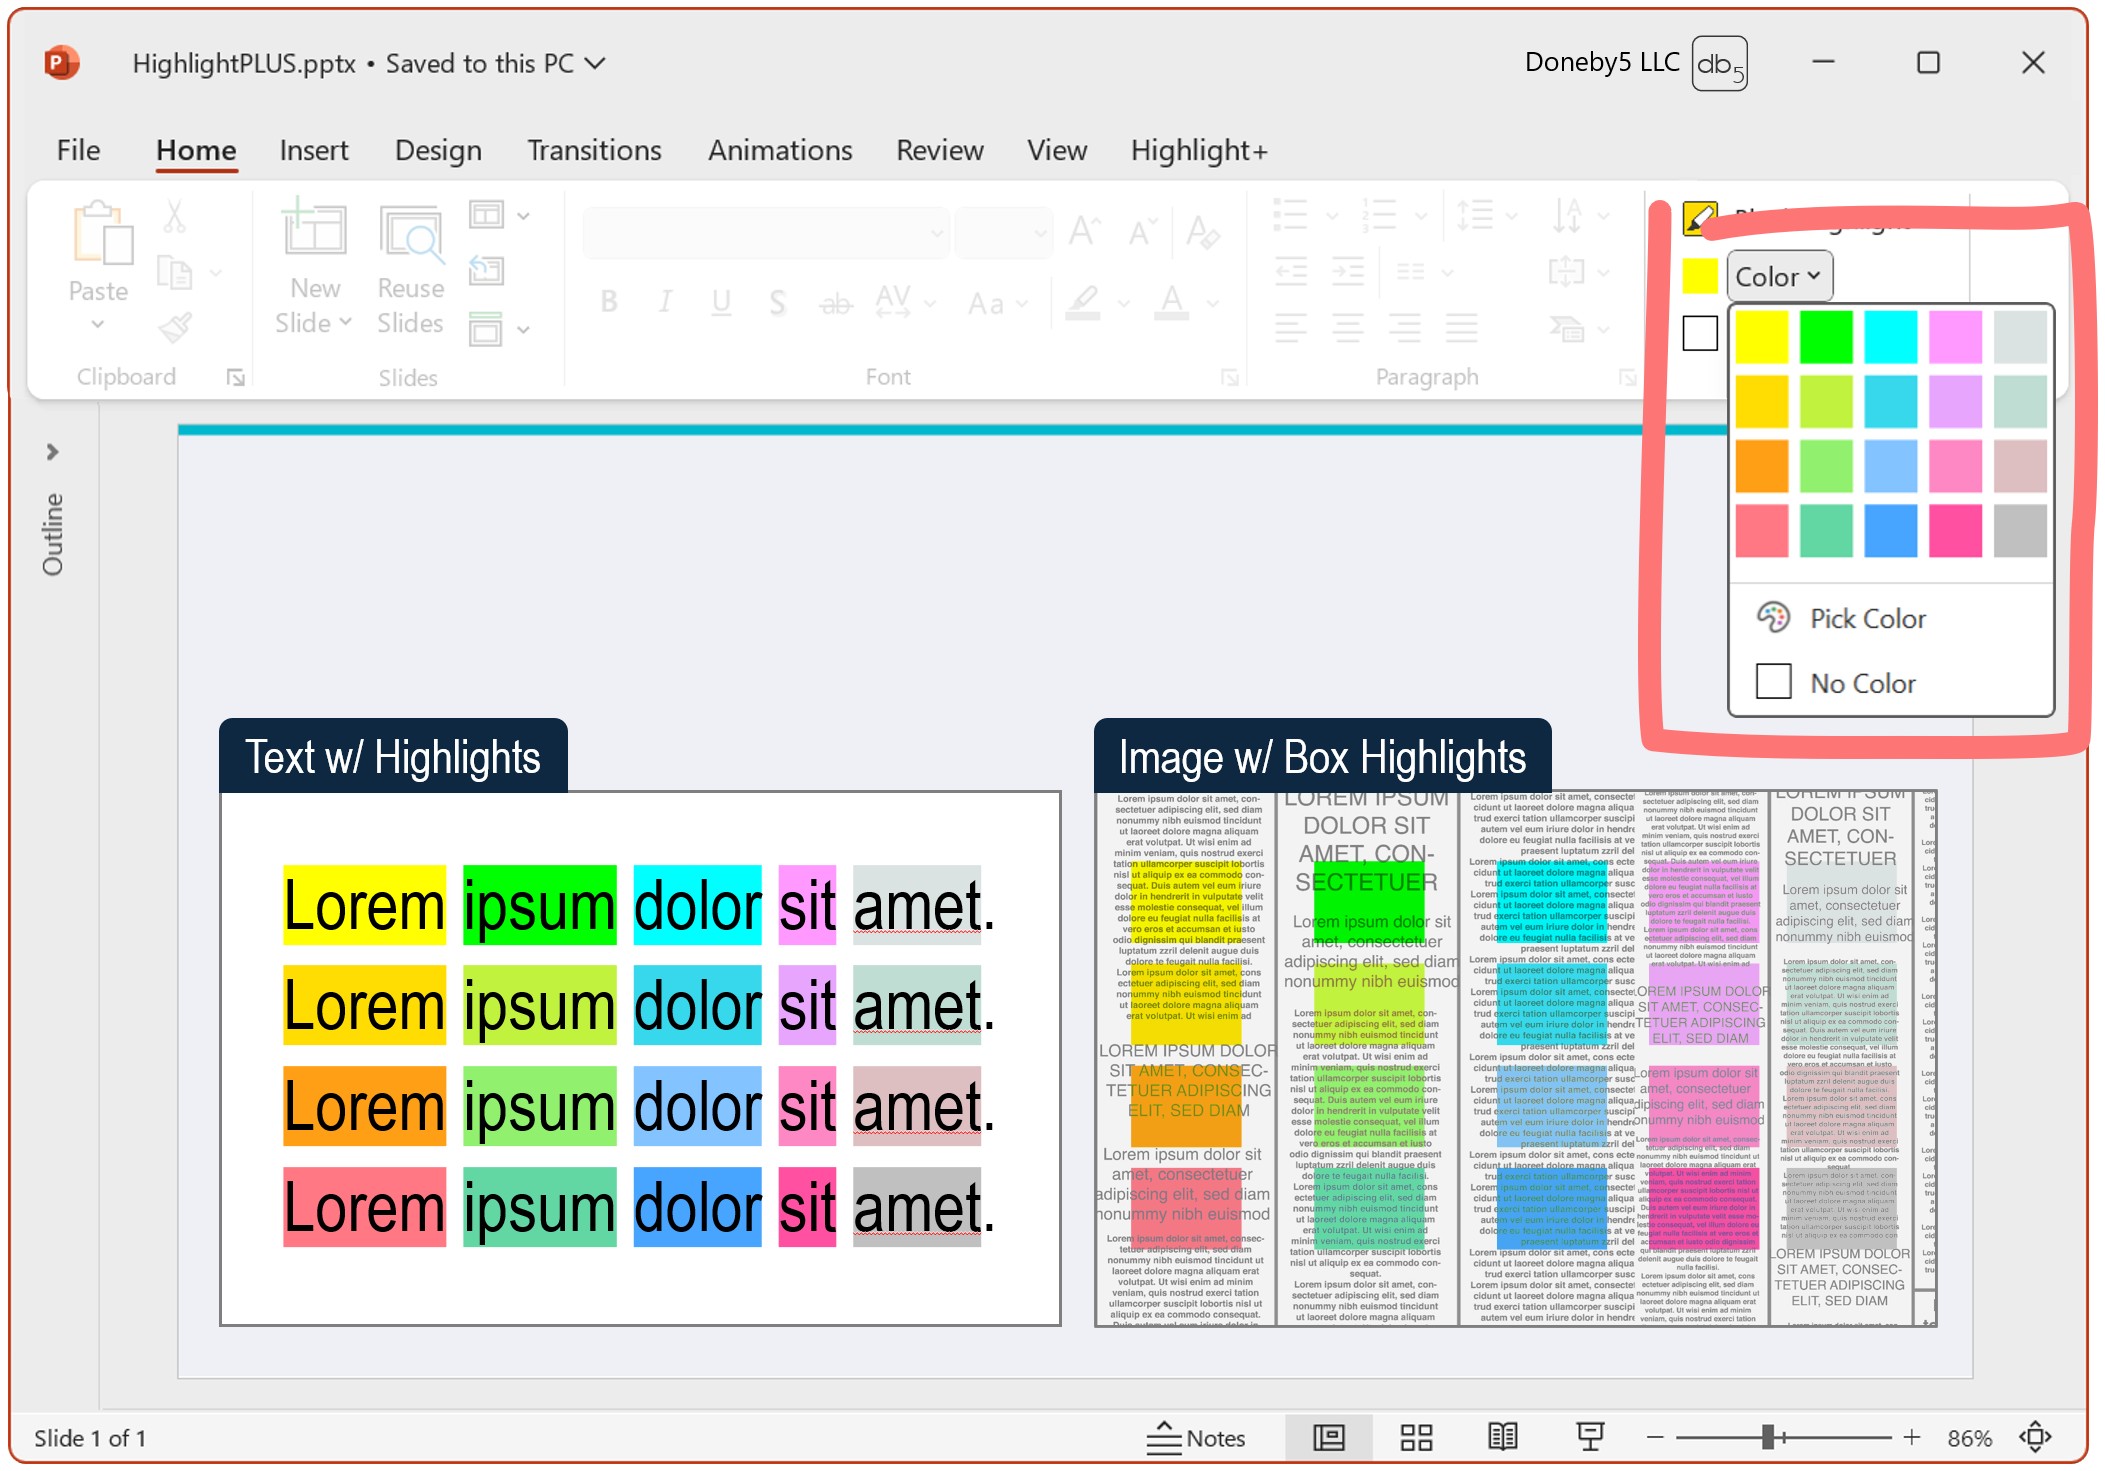Switch to Slide Sorter view
Viewport: 2105px width, 1471px height.
[1416, 1437]
